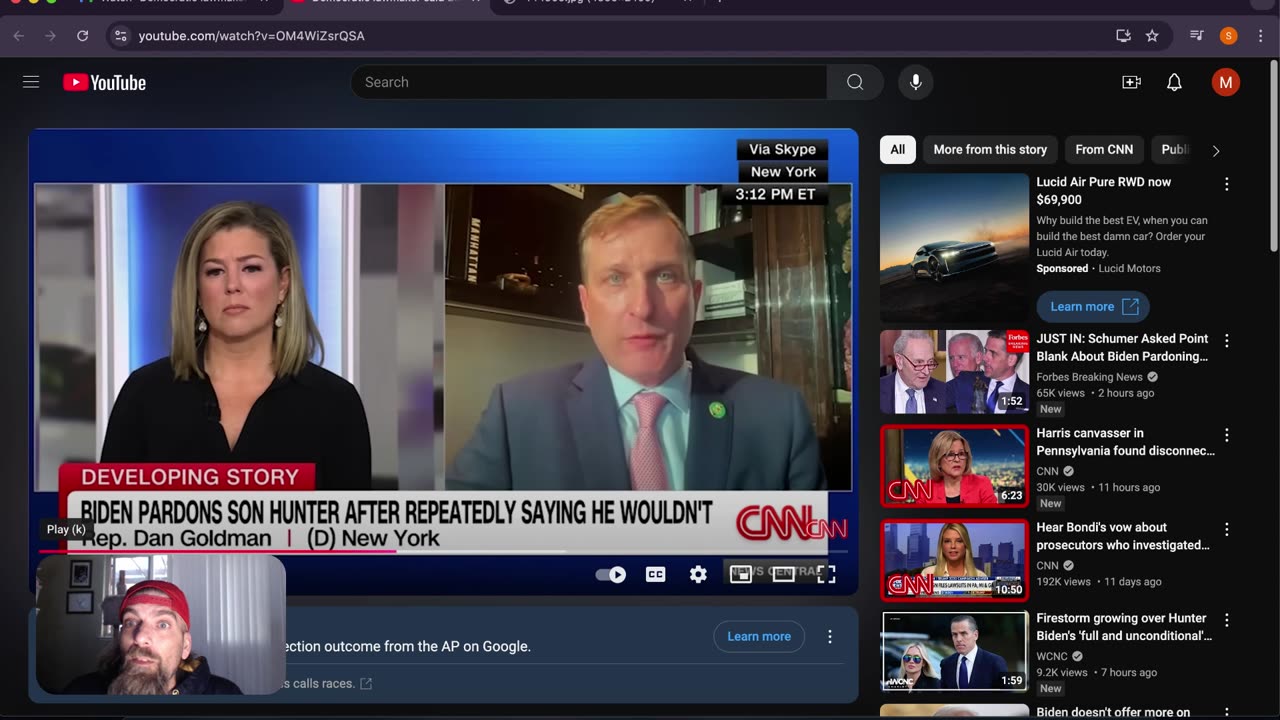The height and width of the screenshot is (720, 1280).
Task: Open the YouTube hamburger guide menu
Action: (31, 82)
